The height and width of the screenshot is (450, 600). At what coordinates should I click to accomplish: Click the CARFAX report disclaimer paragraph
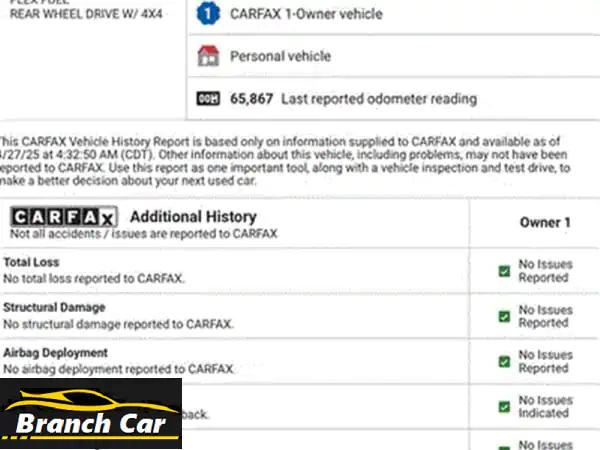coord(285,161)
